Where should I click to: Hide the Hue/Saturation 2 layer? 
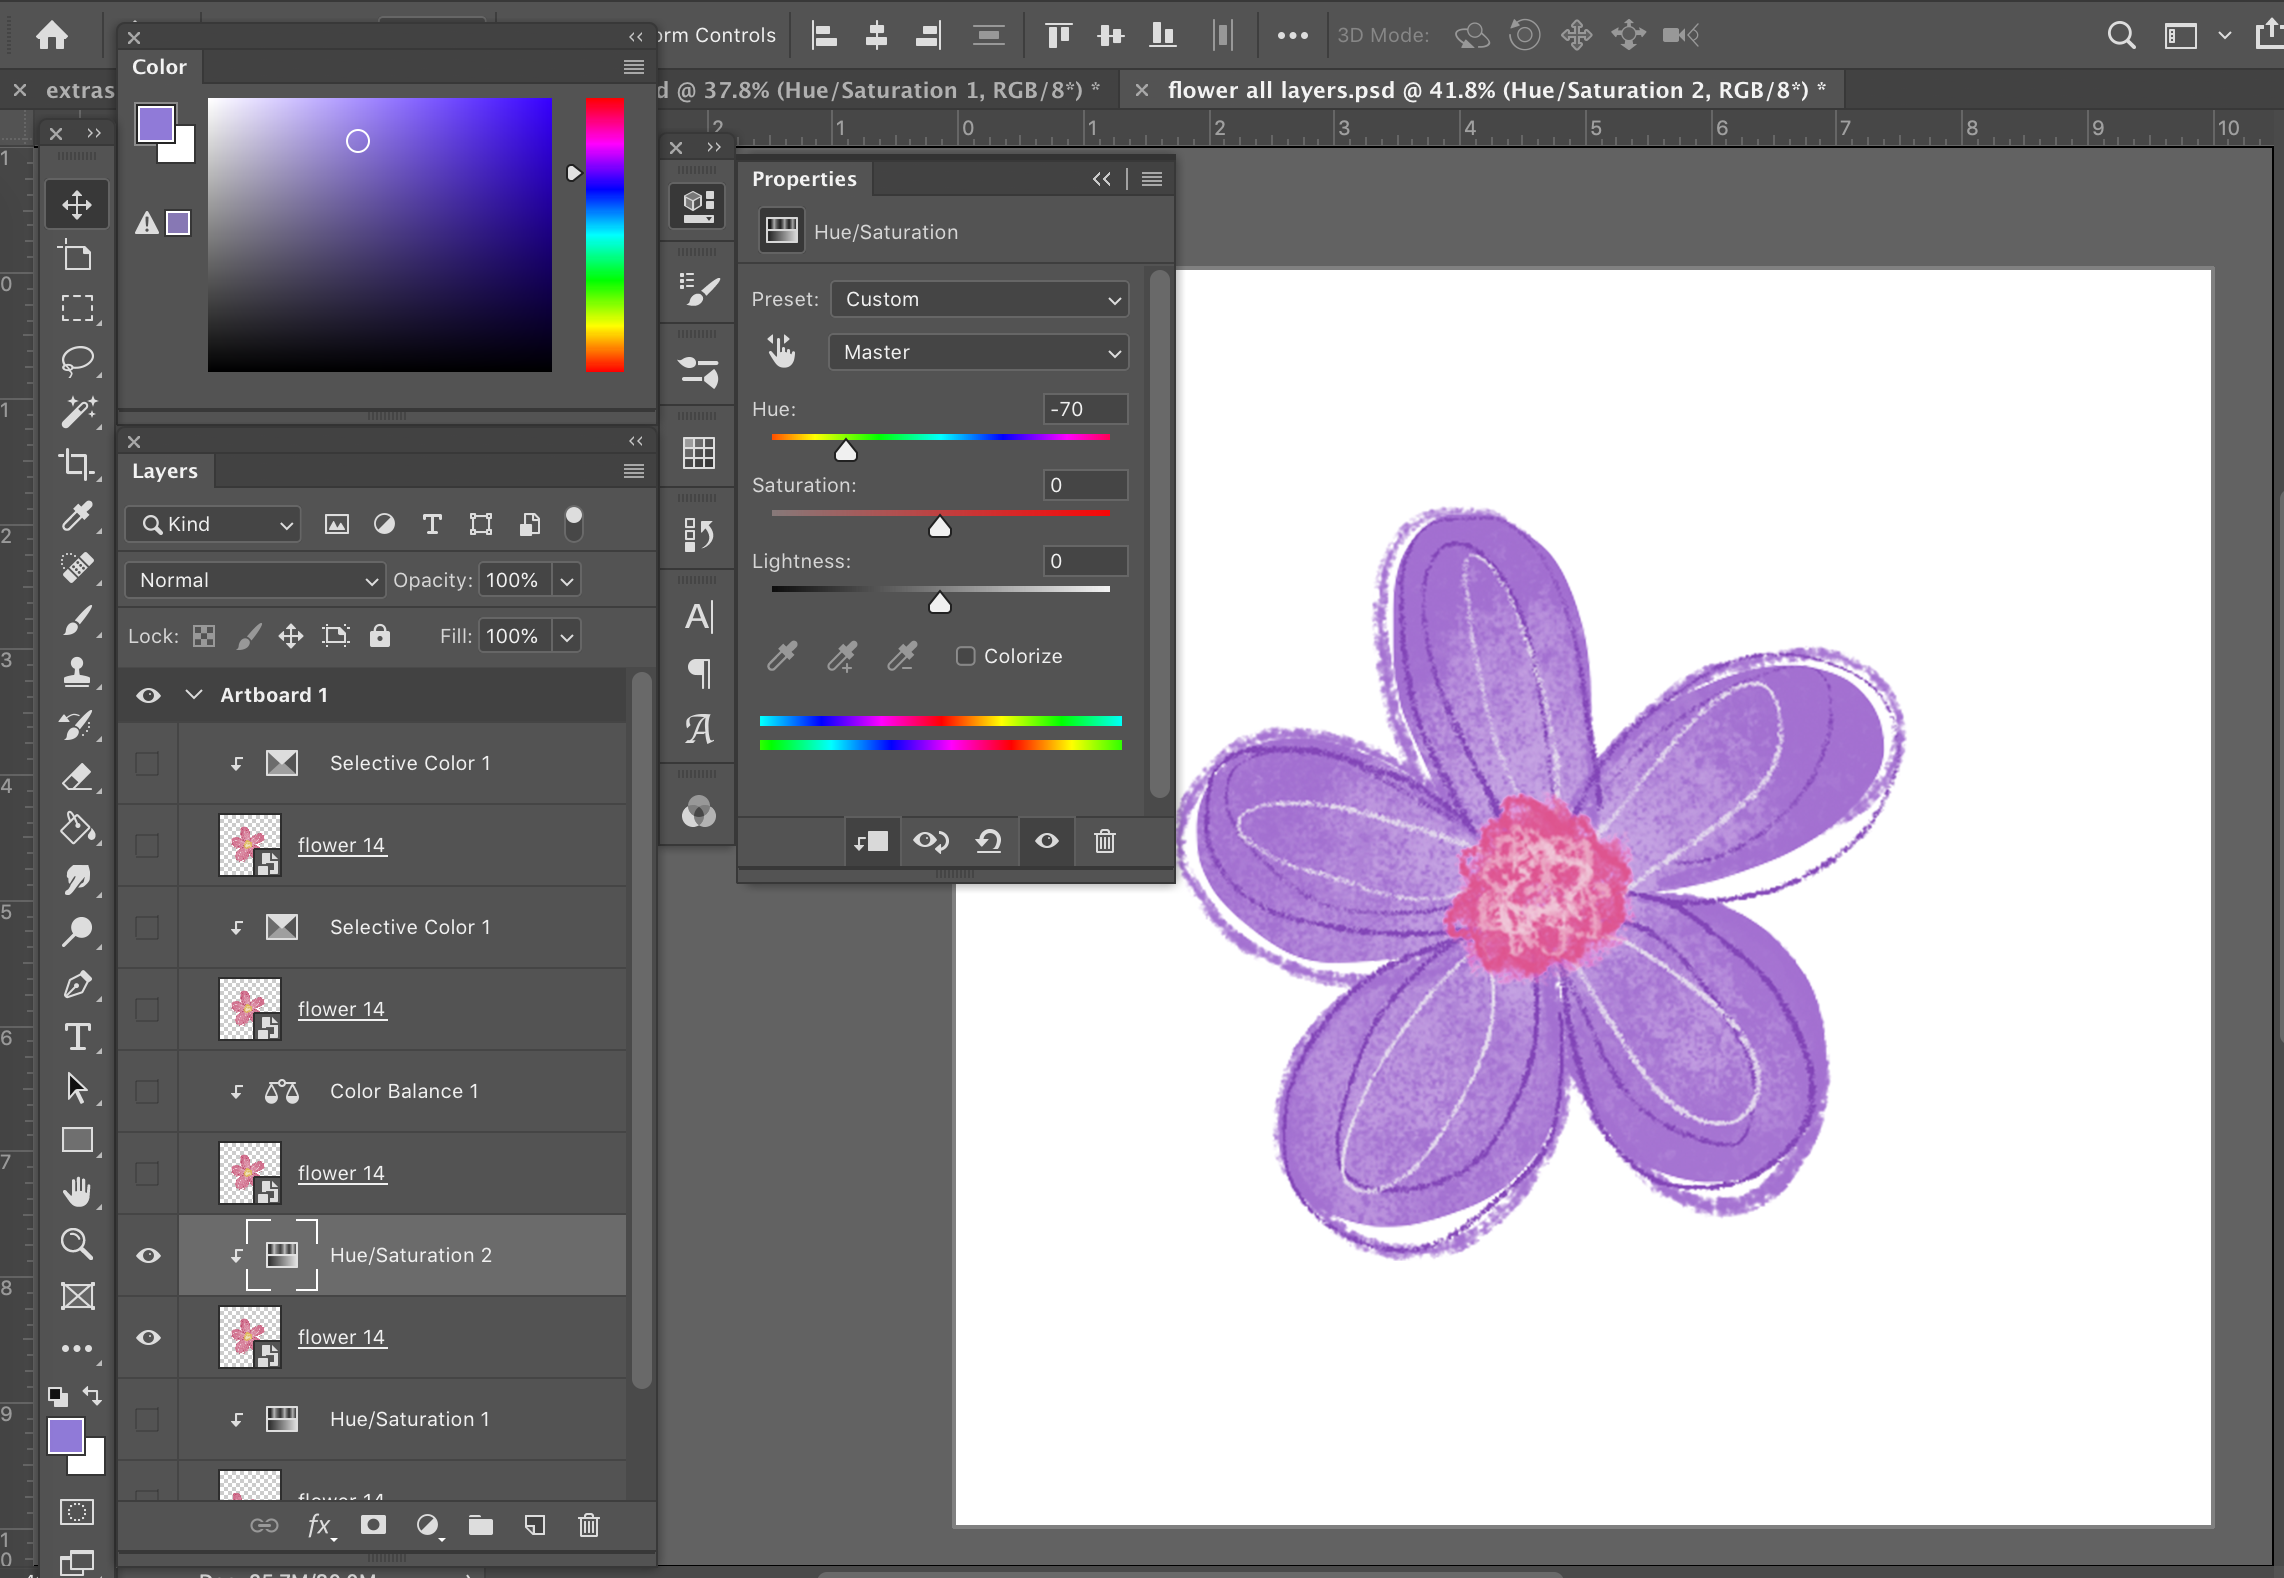(148, 1255)
